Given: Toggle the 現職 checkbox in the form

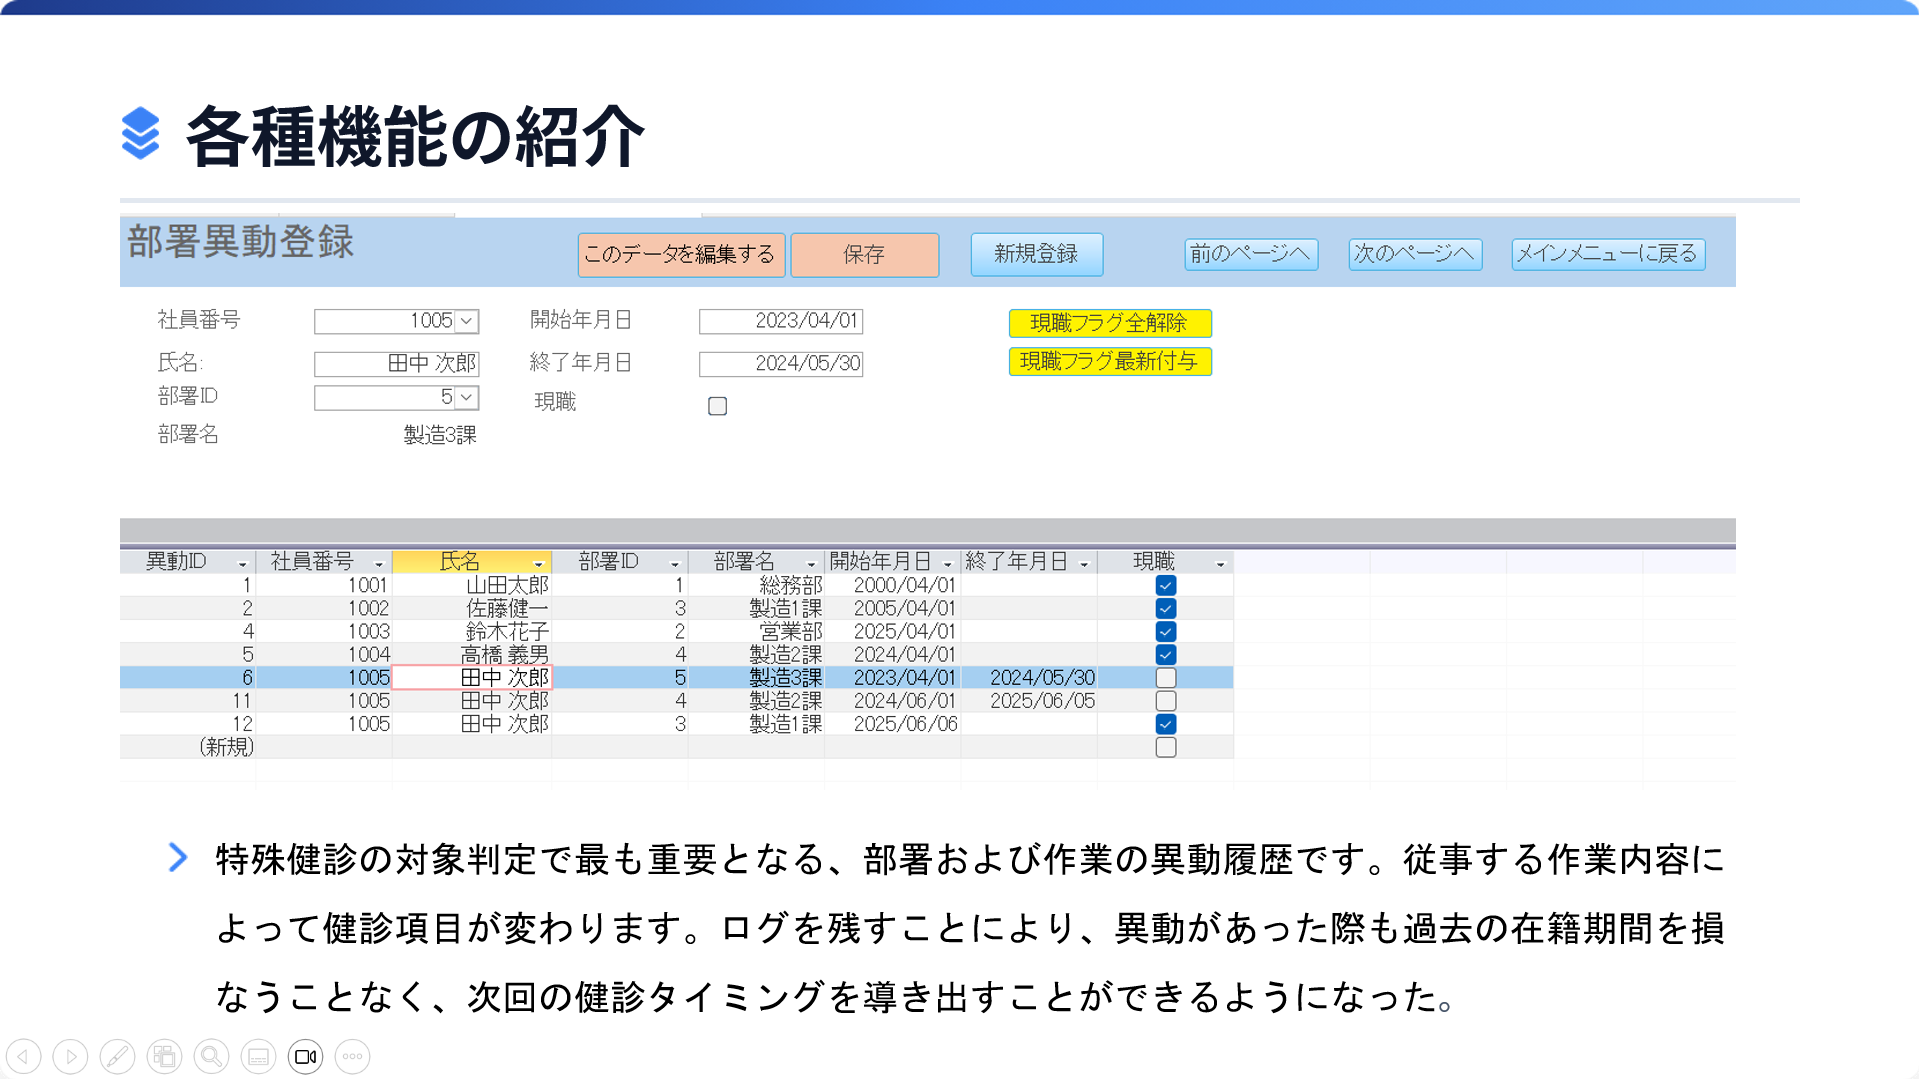Looking at the screenshot, I should [717, 406].
